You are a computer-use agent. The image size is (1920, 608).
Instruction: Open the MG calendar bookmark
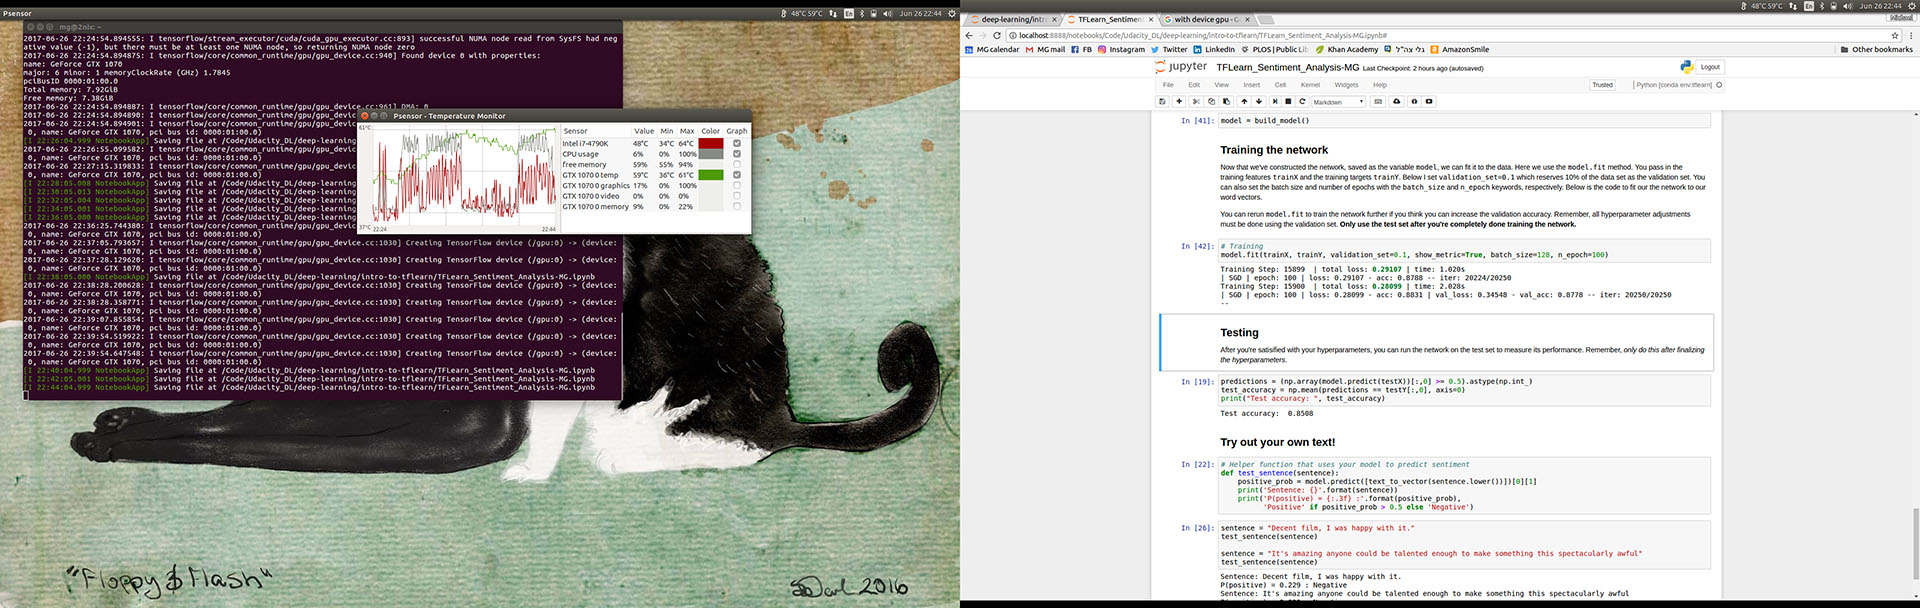tap(992, 49)
